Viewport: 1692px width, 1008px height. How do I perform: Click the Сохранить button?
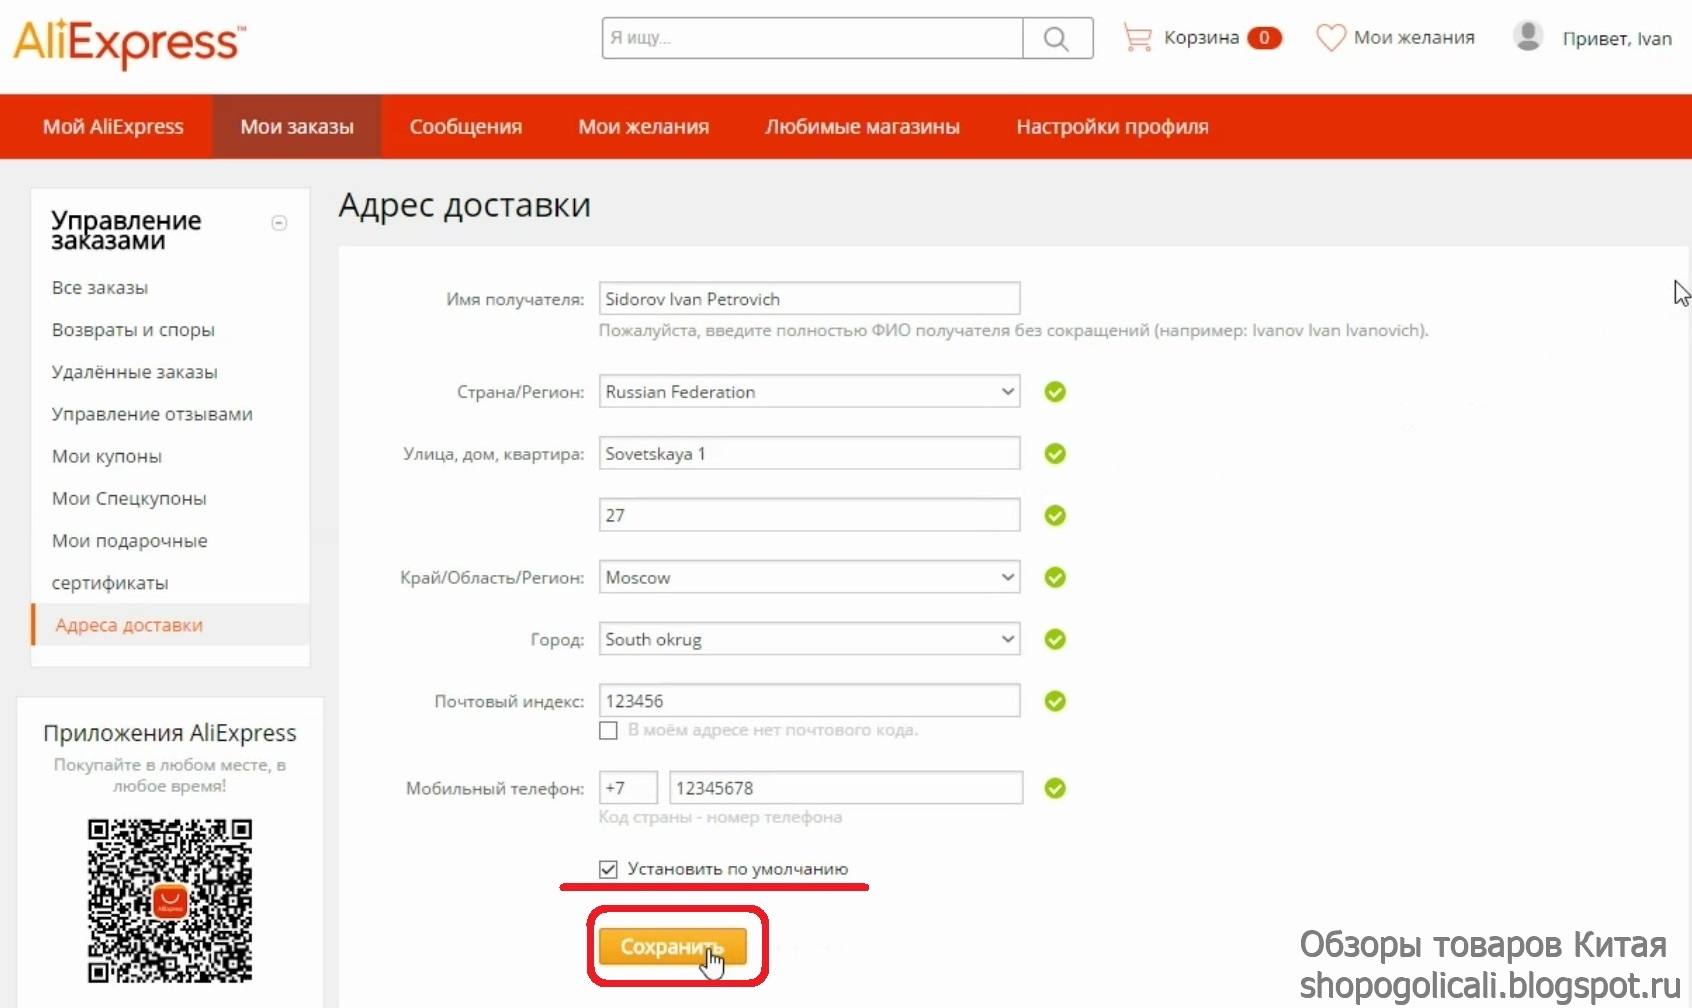pos(672,947)
